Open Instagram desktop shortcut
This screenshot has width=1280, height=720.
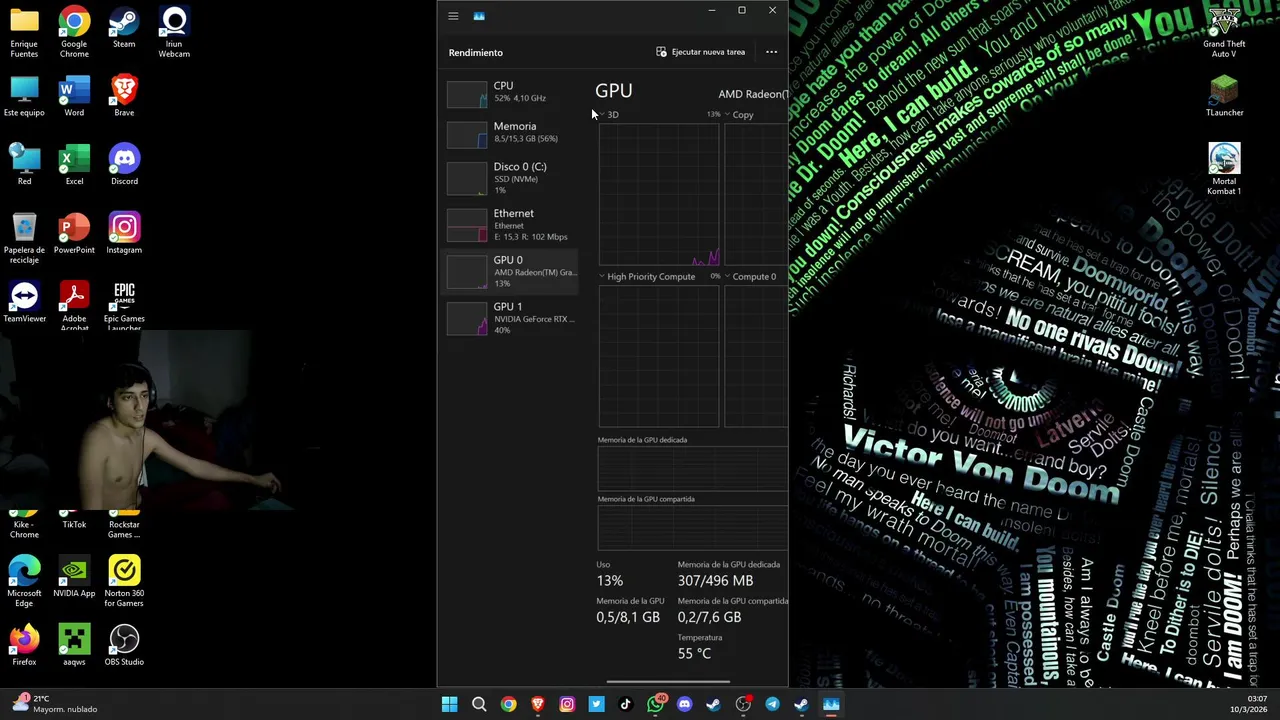click(124, 234)
